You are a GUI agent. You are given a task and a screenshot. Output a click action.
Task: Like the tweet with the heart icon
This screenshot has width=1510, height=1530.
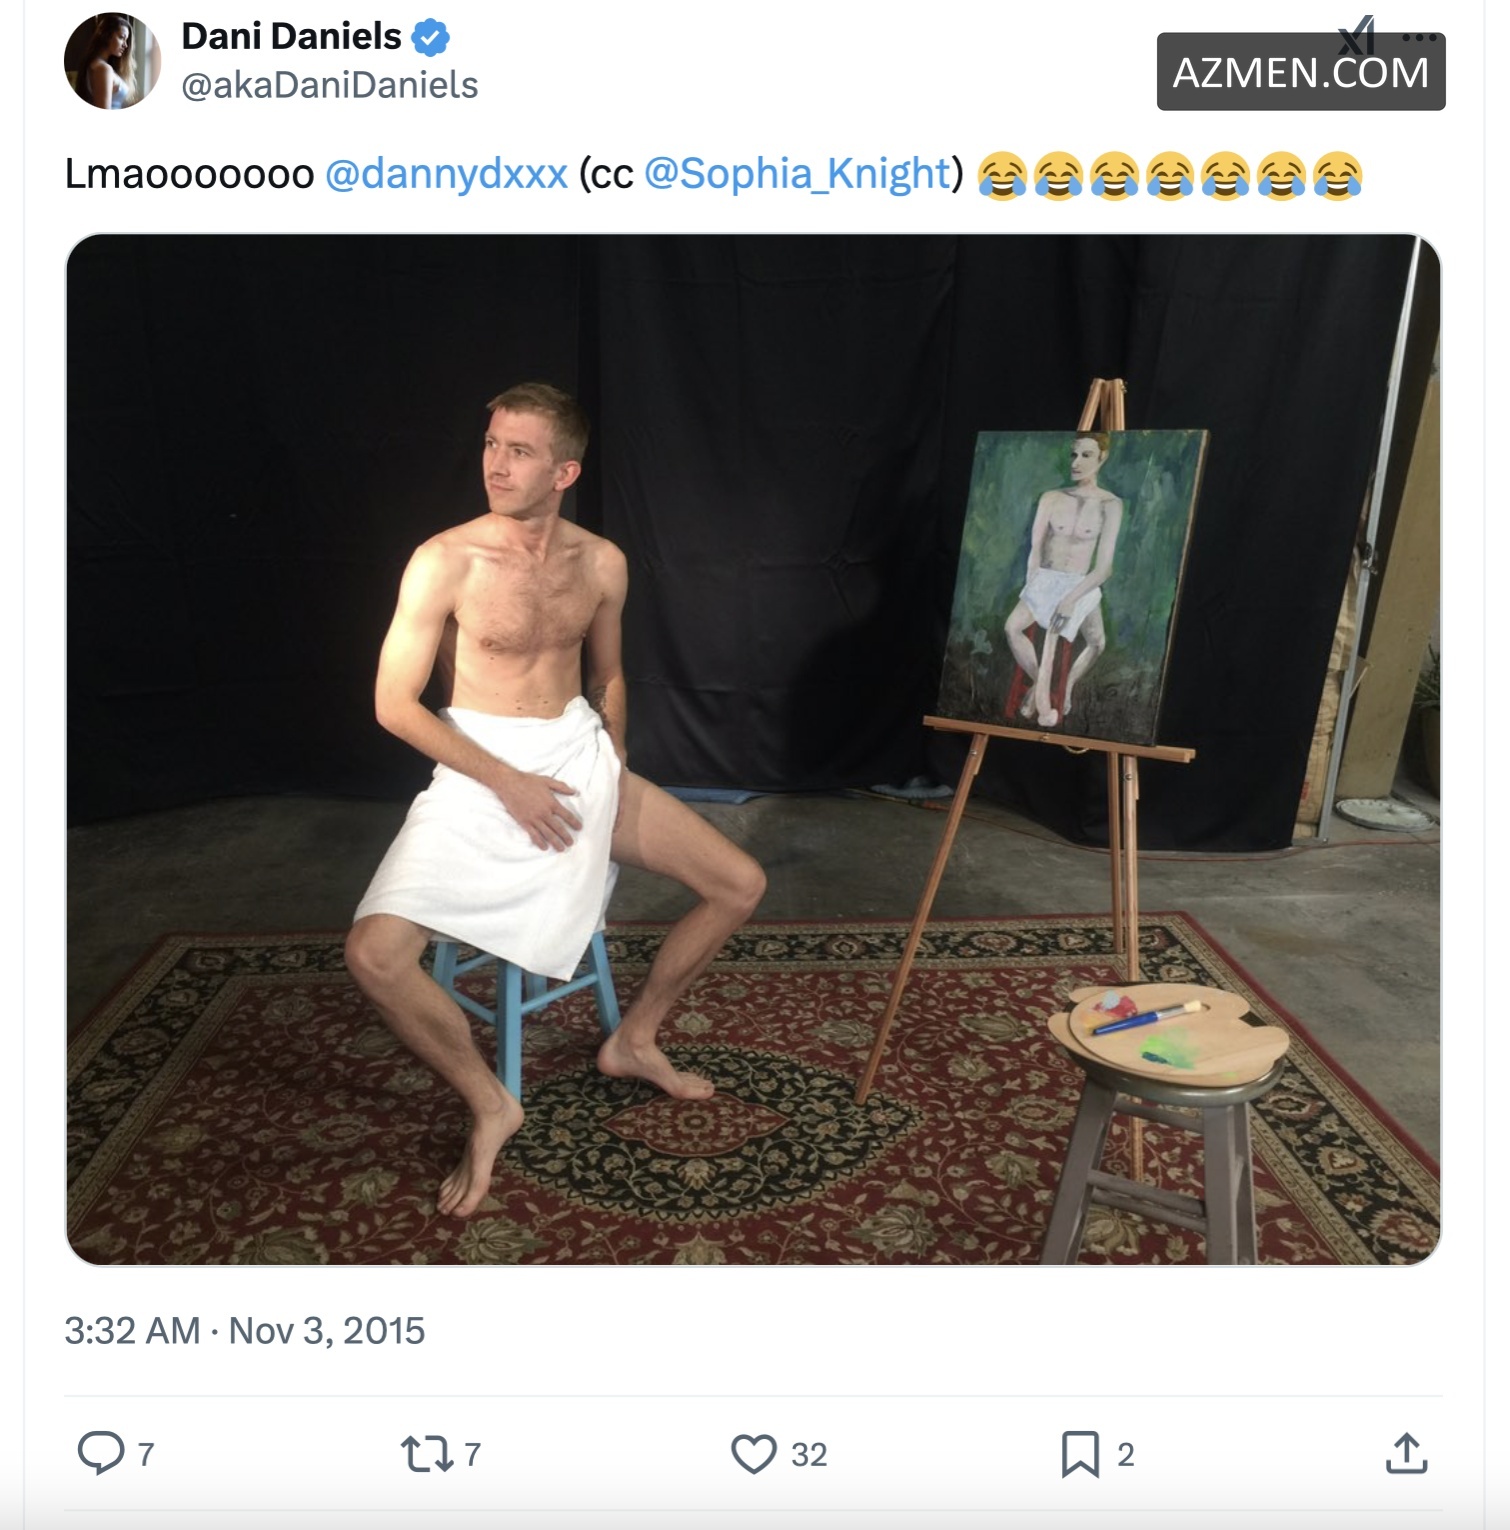coord(753,1453)
